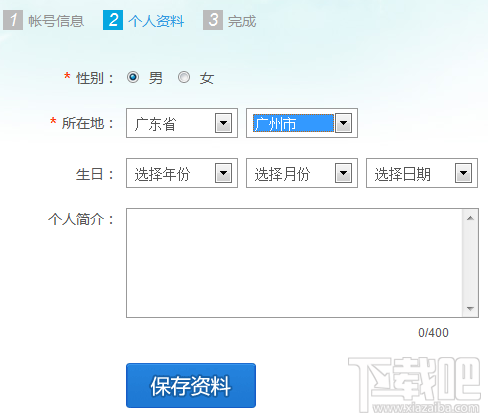
Task: Click the 女 label text
Action: pos(207,79)
